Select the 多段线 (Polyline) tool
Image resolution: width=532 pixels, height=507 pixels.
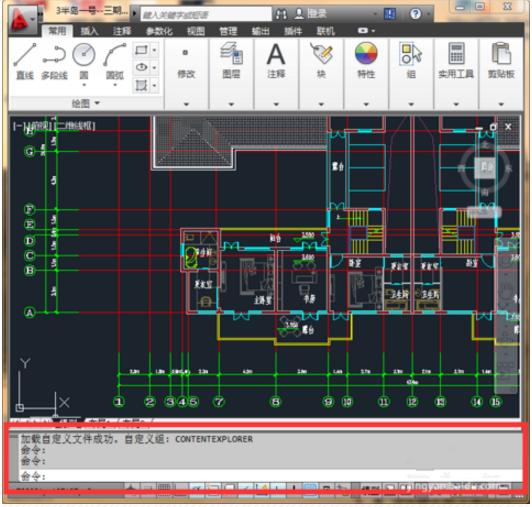[x=54, y=61]
